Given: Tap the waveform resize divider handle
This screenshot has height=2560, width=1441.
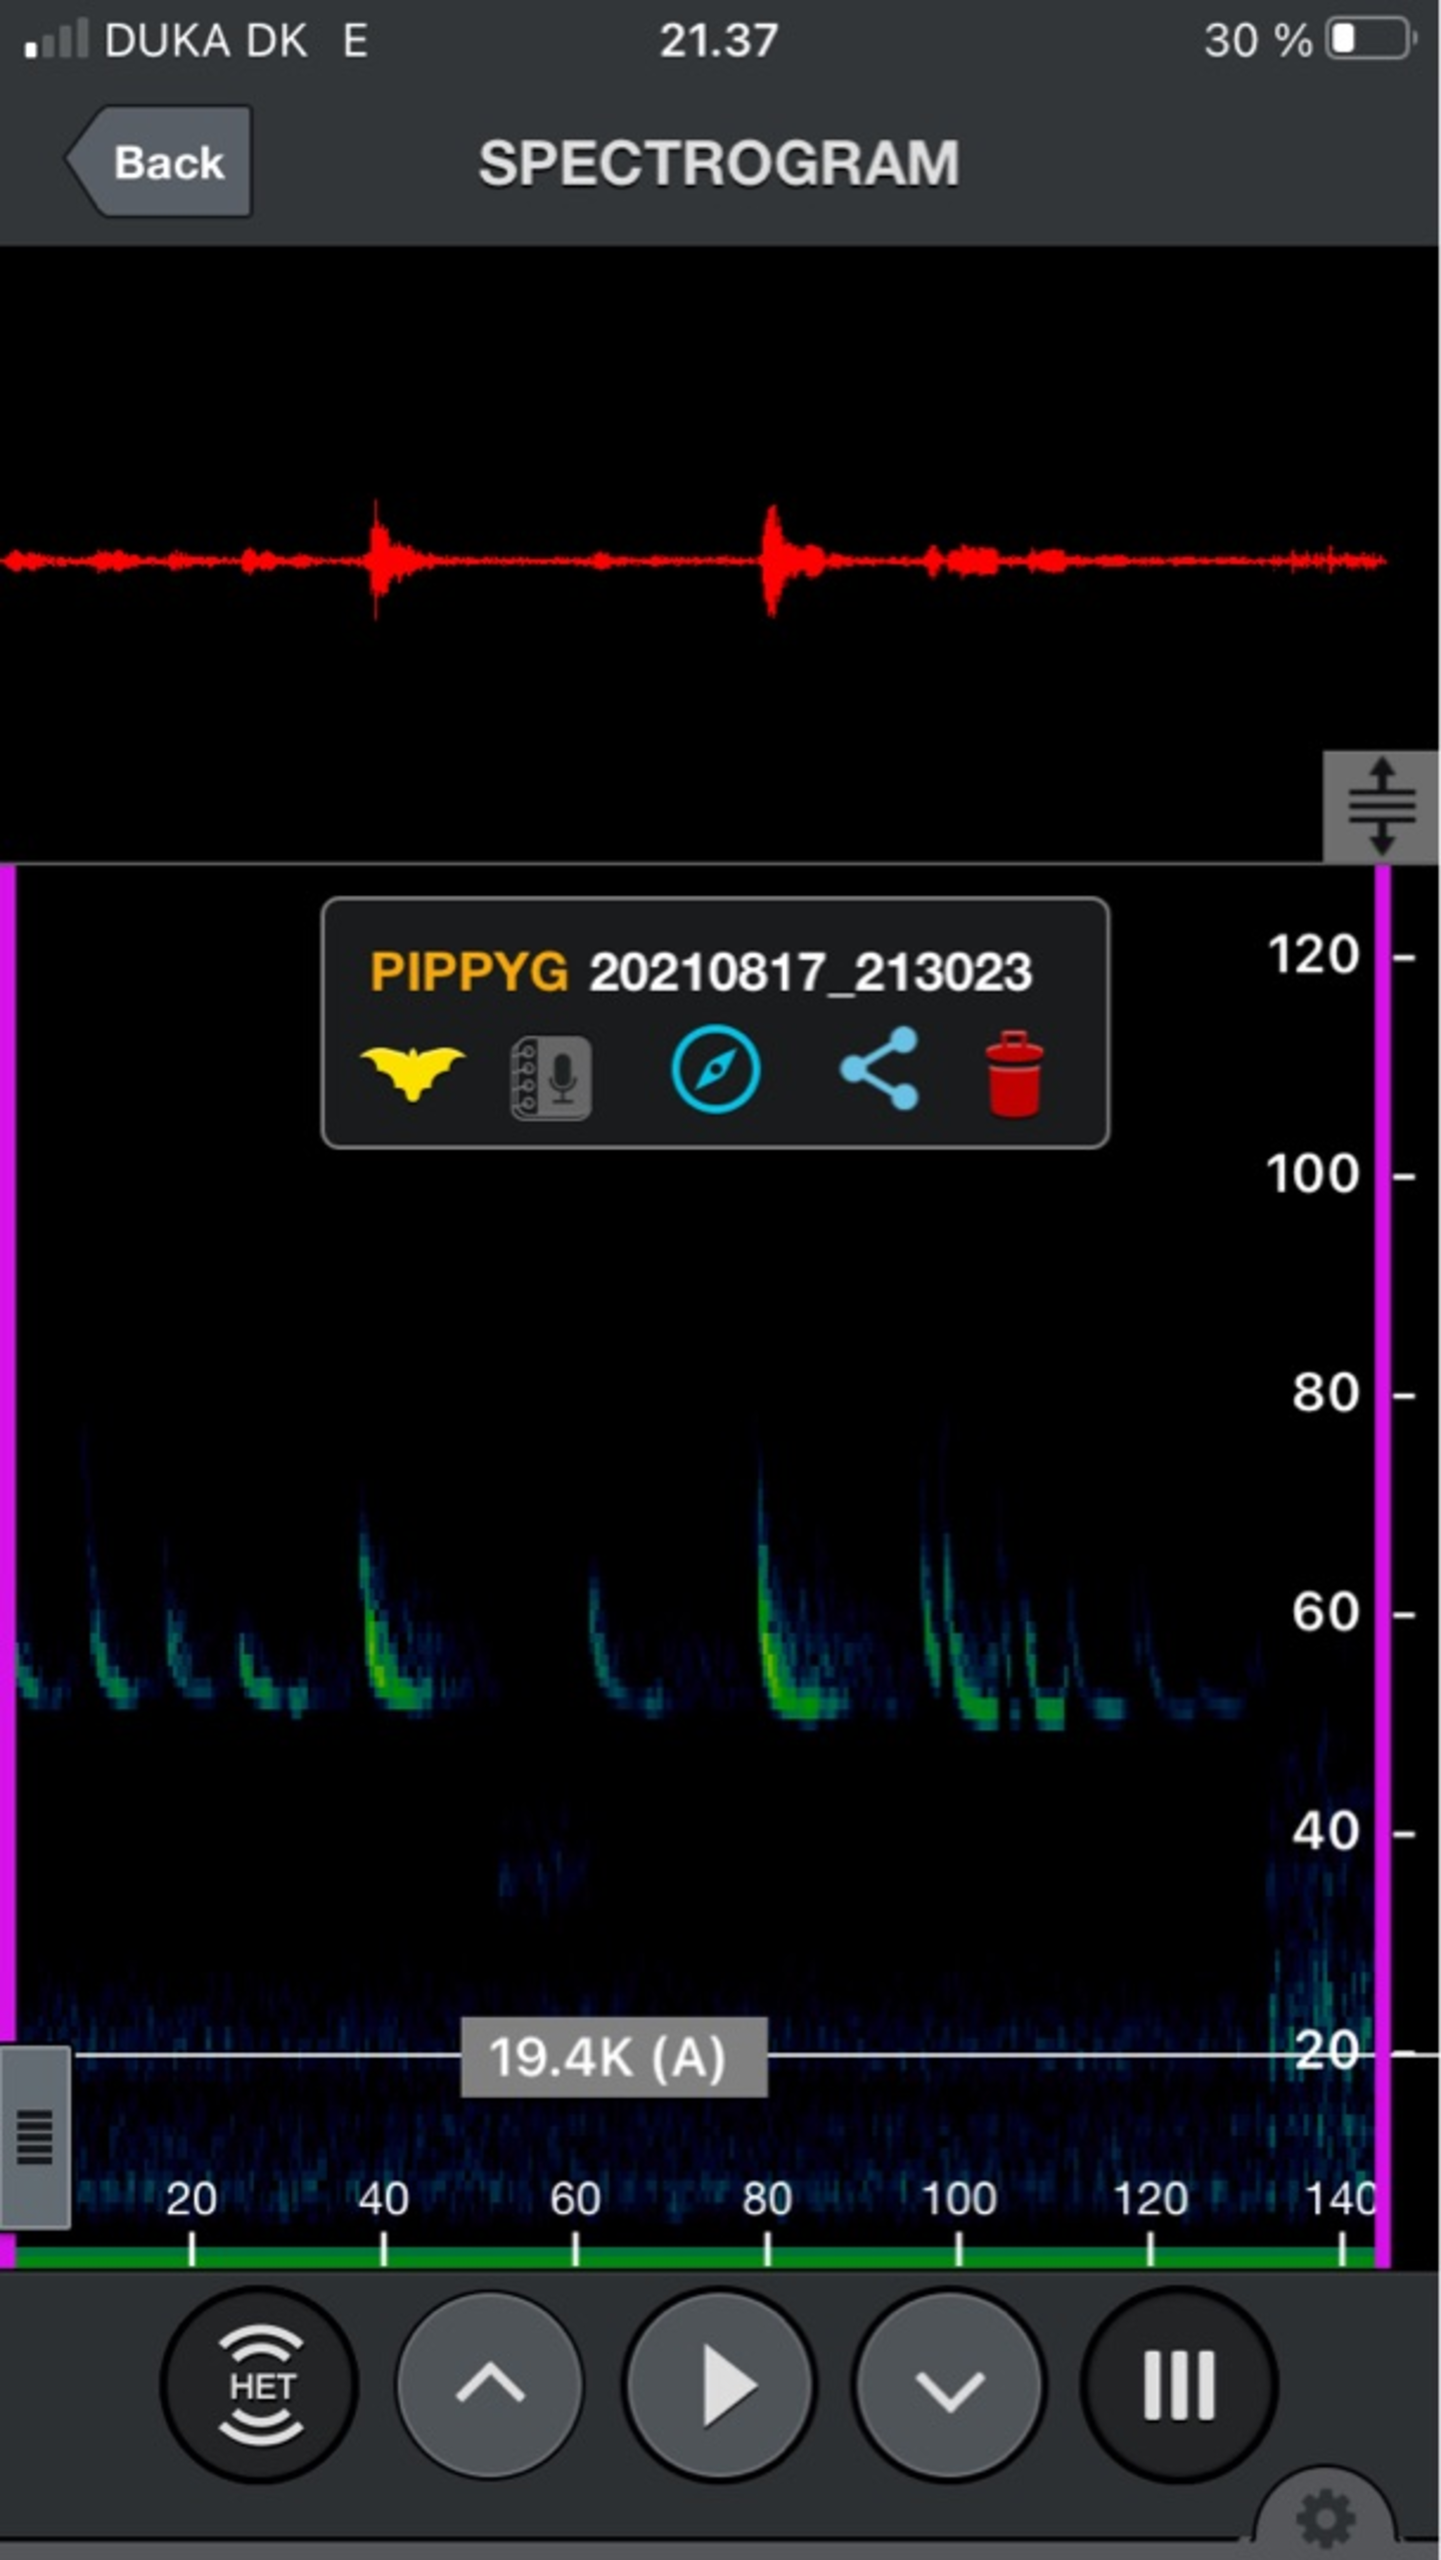Looking at the screenshot, I should pos(1381,806).
